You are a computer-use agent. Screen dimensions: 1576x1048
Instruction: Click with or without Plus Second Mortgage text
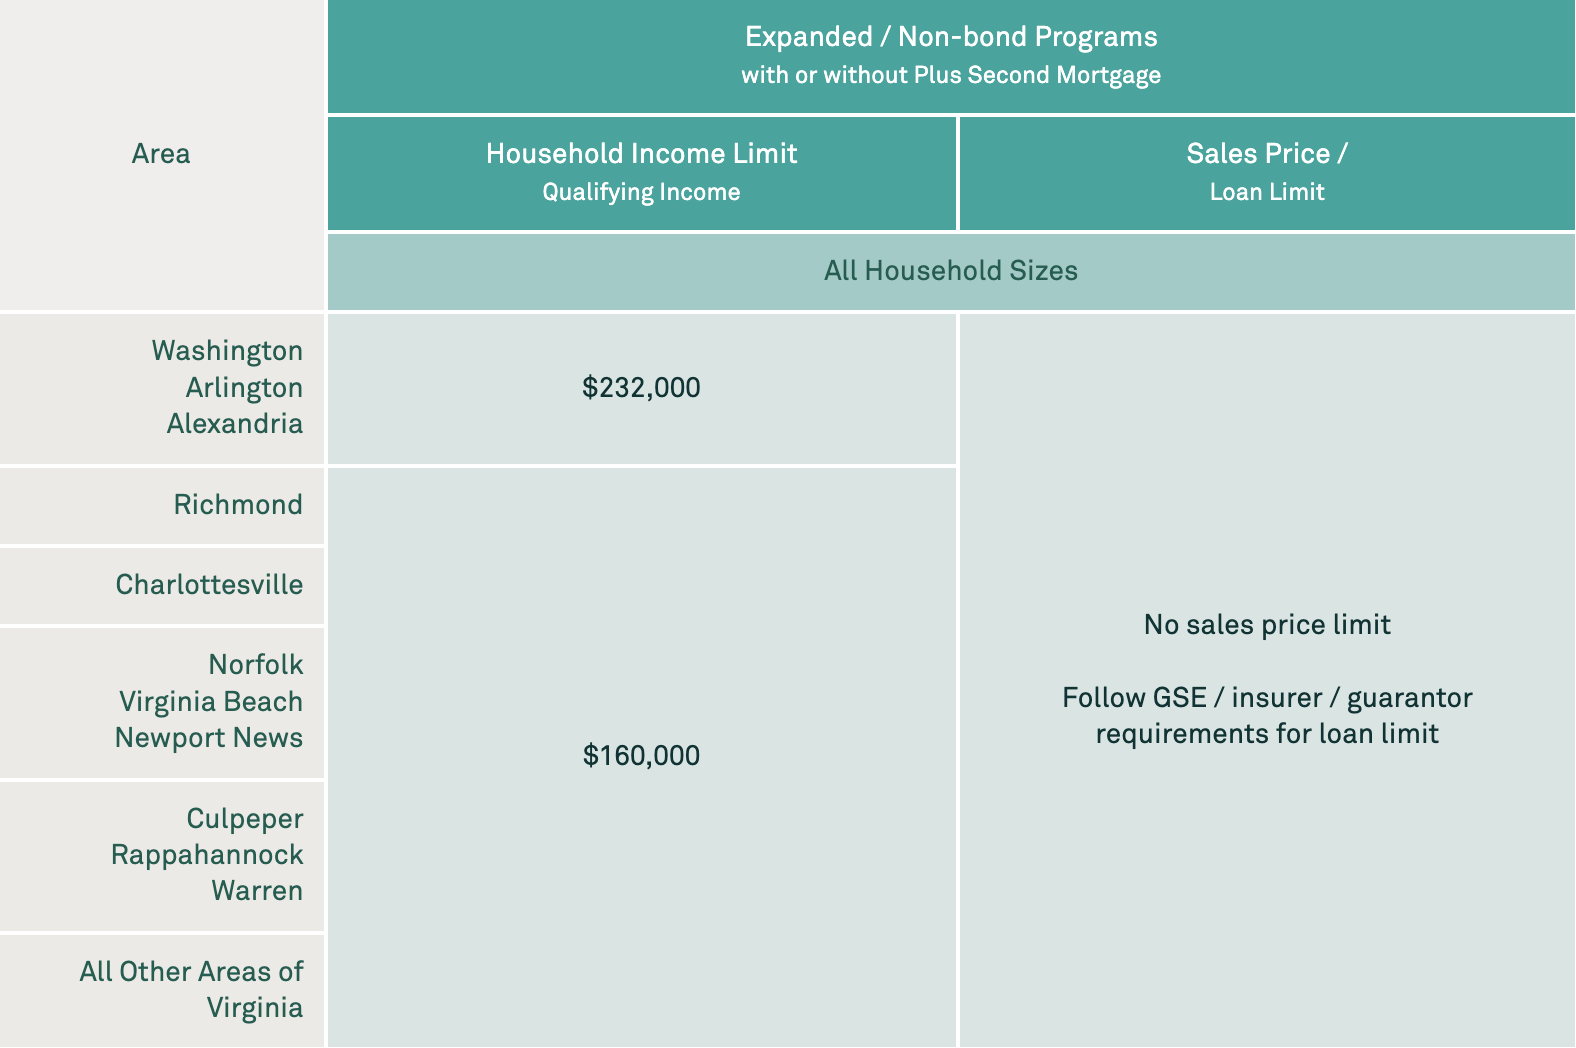[x=951, y=76]
